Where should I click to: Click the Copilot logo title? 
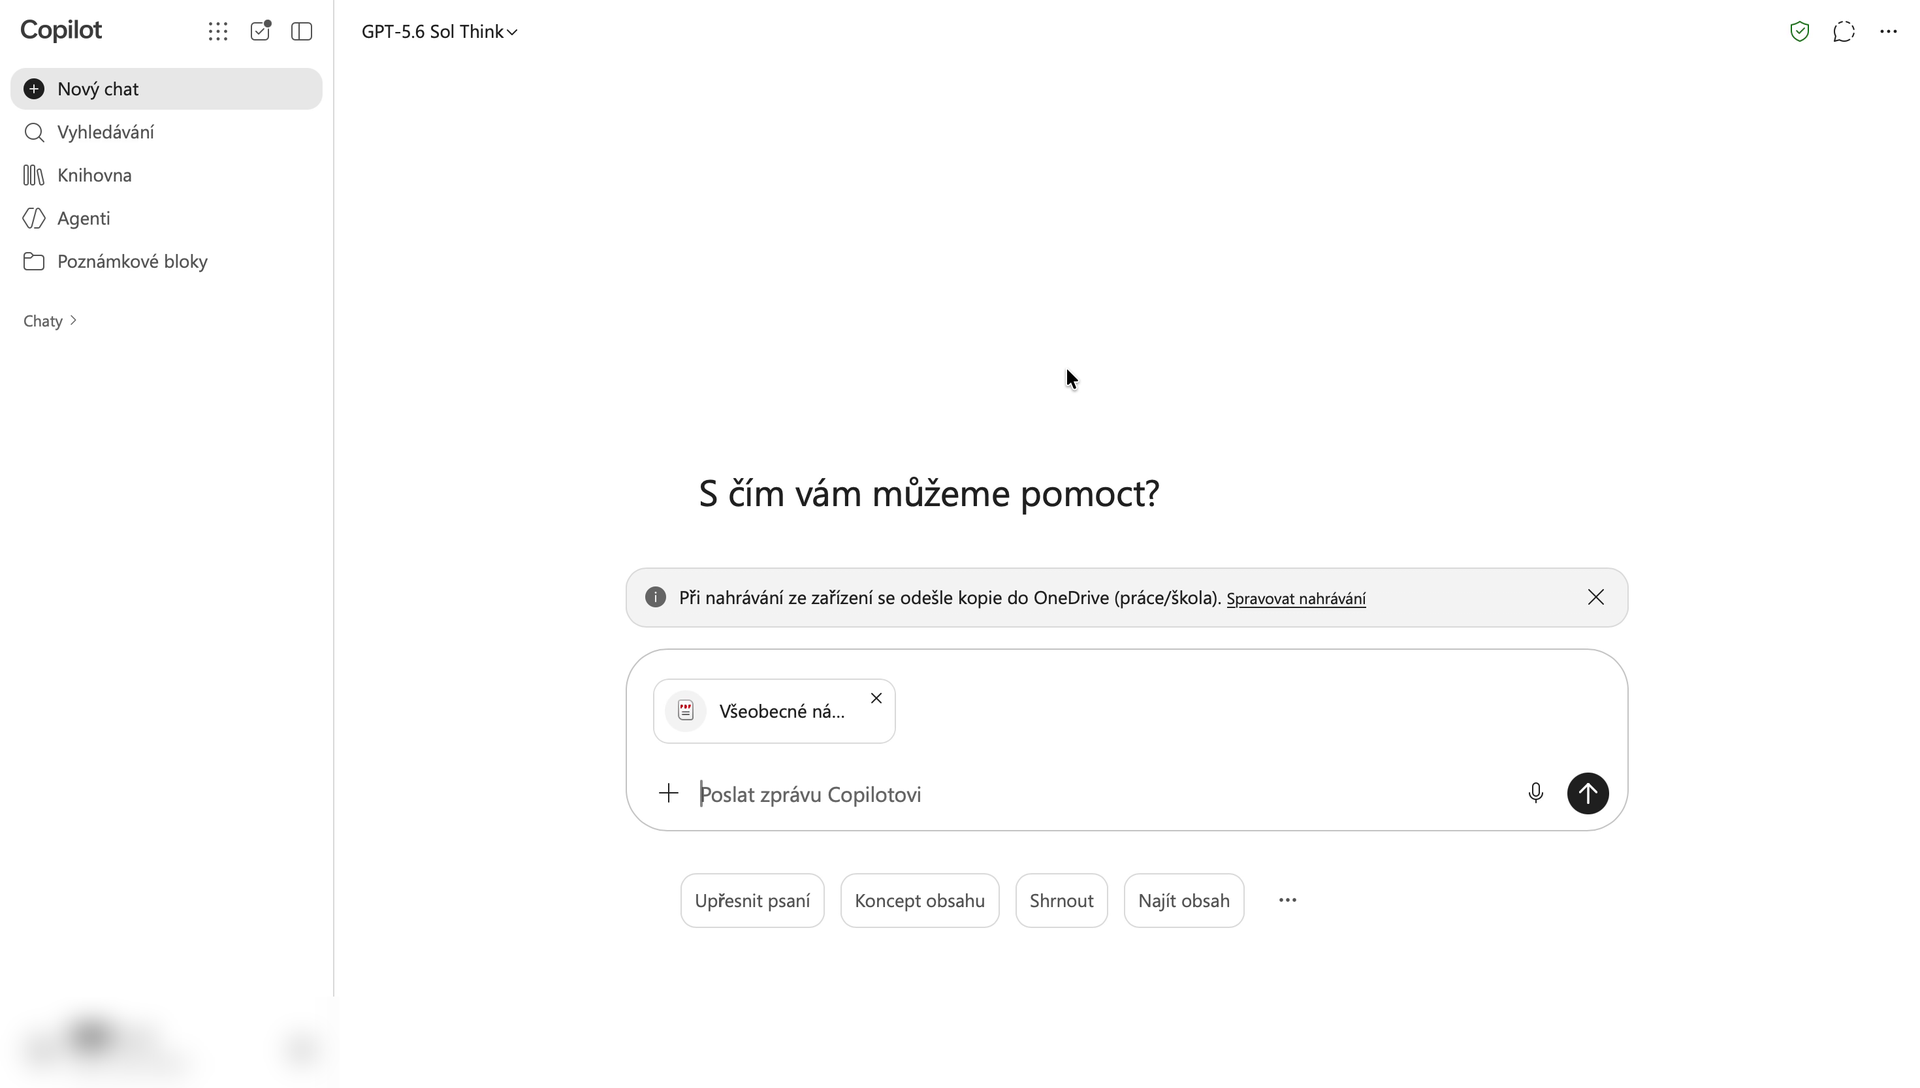coord(61,30)
